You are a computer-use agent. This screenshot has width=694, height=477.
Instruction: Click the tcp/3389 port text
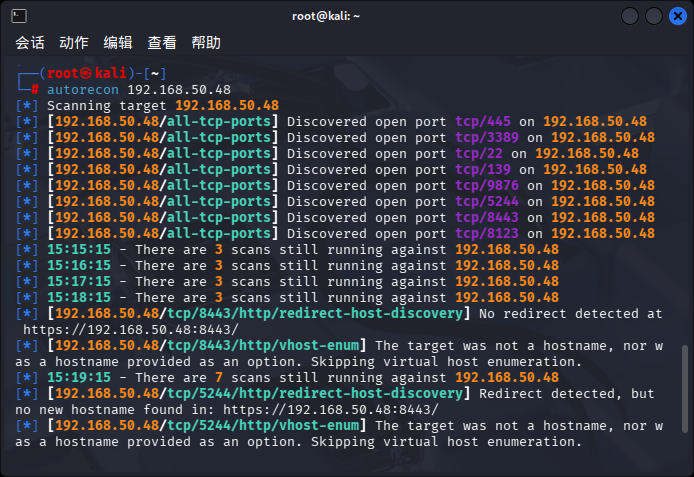[487, 137]
